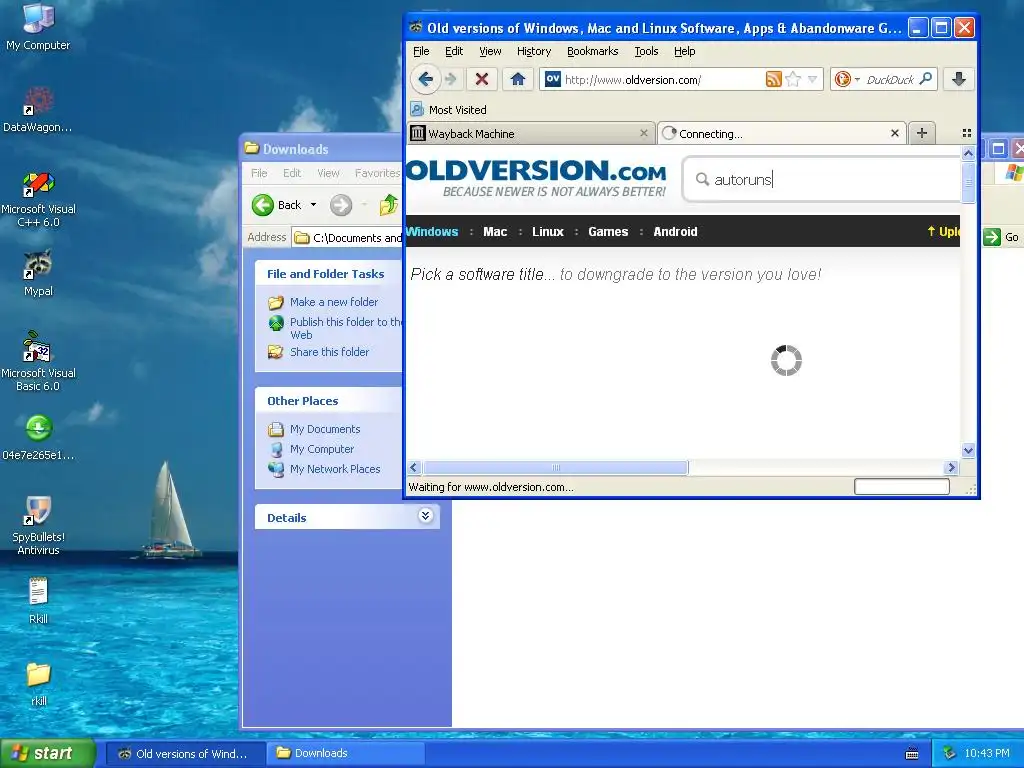This screenshot has height=768, width=1024.
Task: Open My Network Places link
Action: click(x=335, y=469)
